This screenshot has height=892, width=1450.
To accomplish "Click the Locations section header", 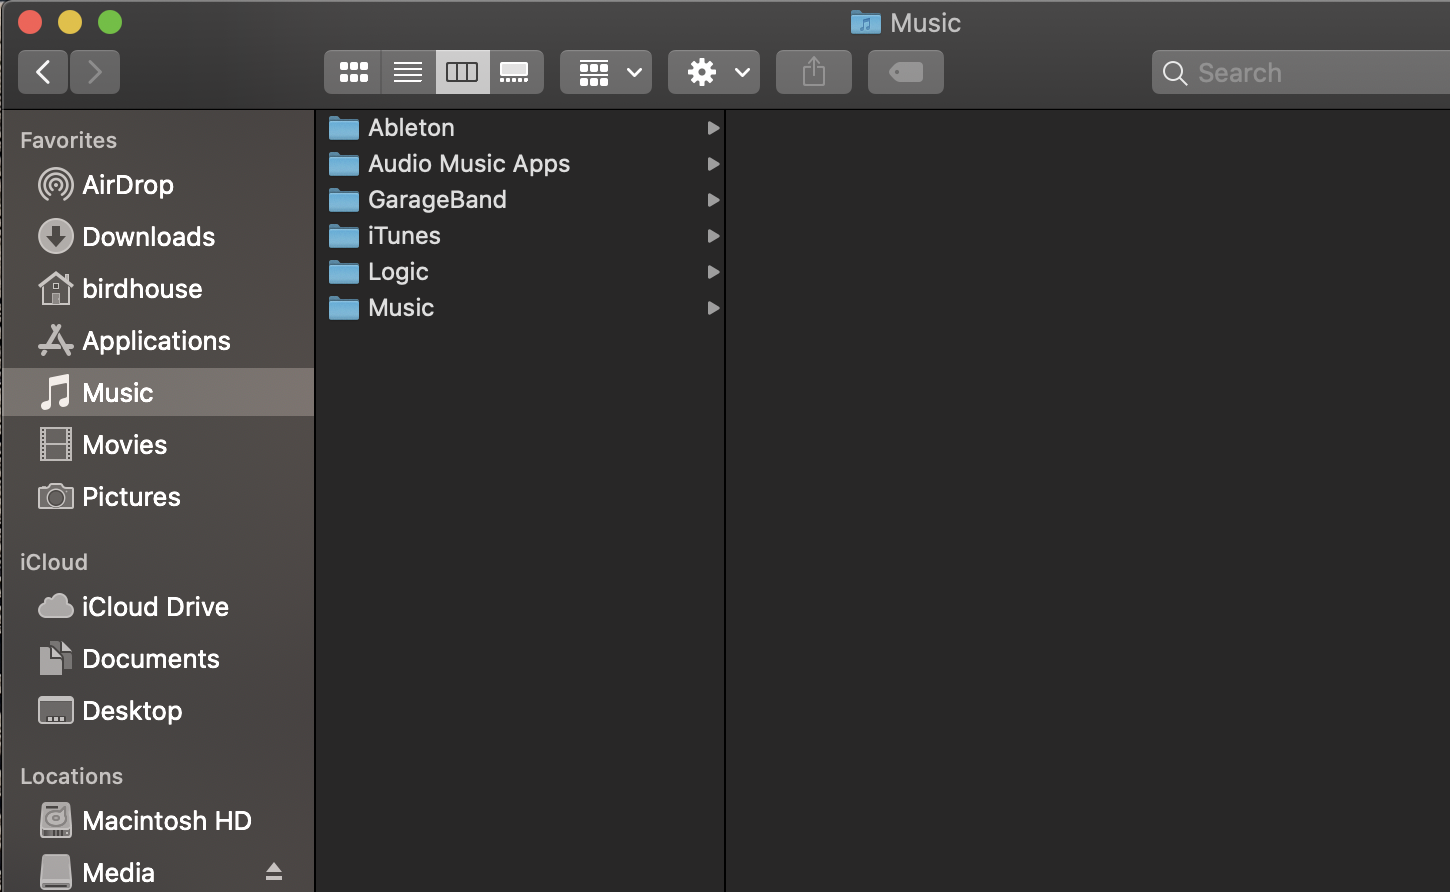I will (x=71, y=776).
